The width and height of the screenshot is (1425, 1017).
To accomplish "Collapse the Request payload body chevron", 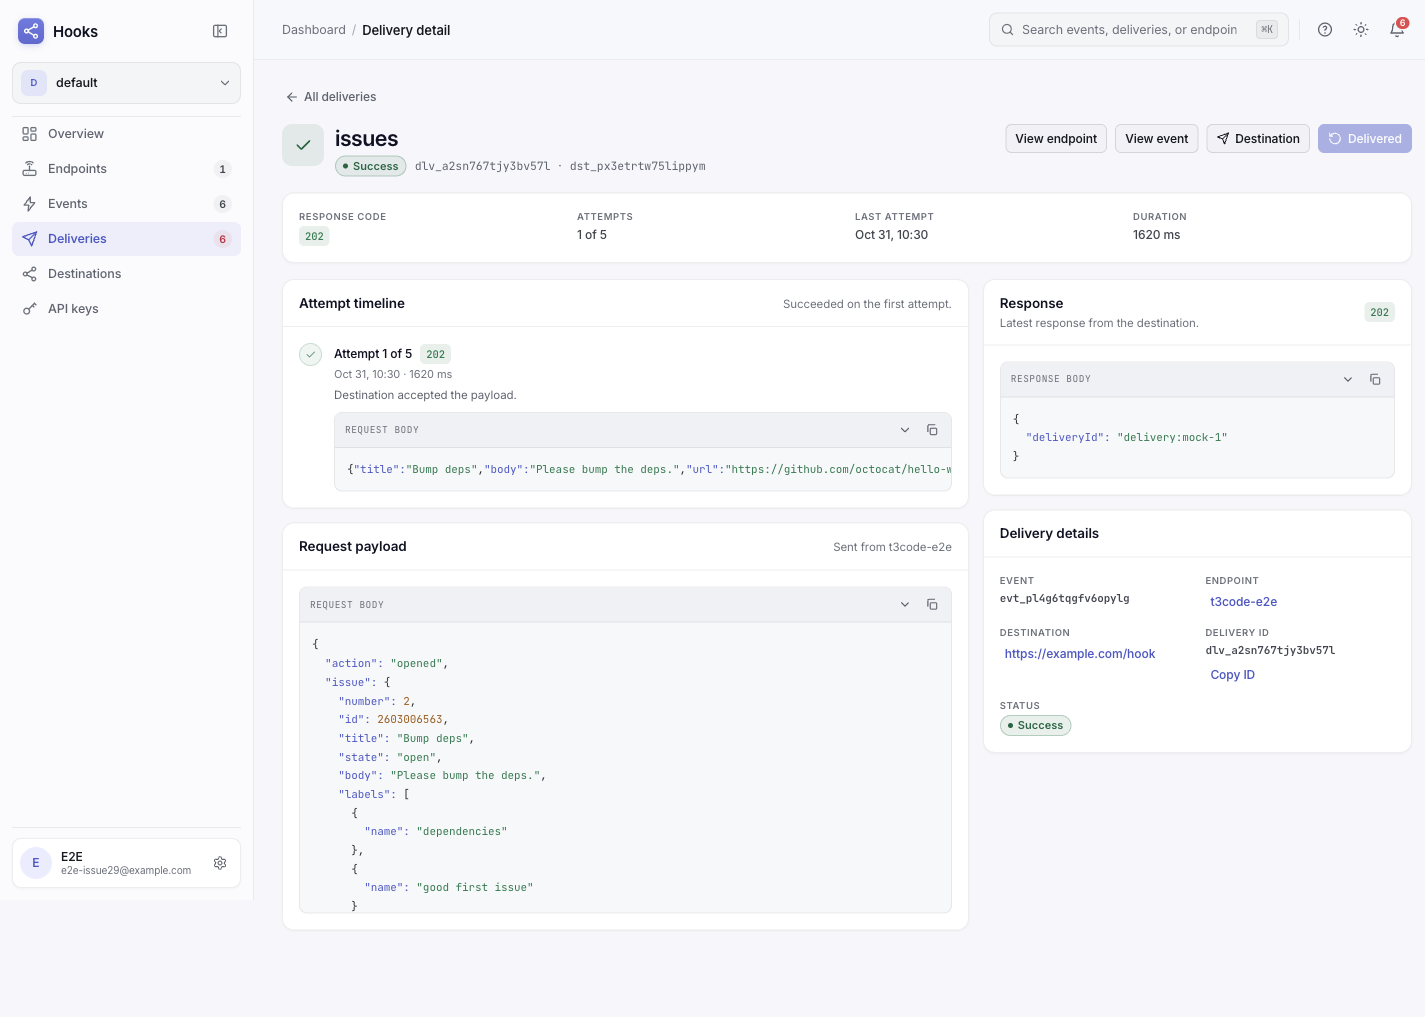I will click(x=905, y=605).
